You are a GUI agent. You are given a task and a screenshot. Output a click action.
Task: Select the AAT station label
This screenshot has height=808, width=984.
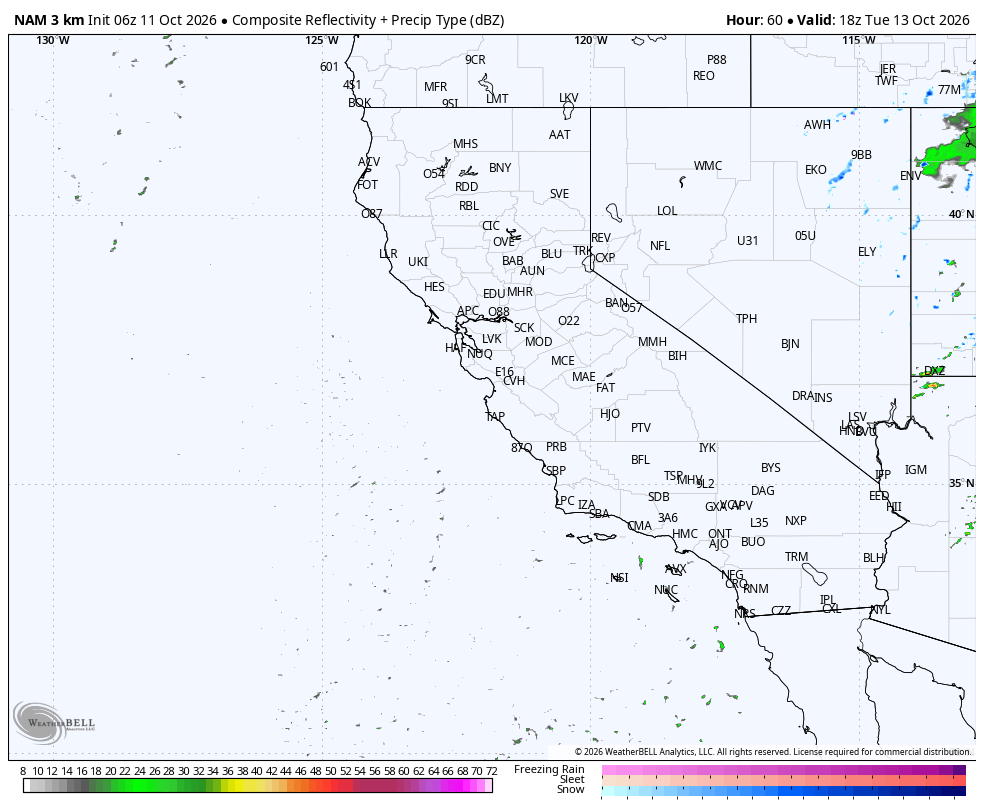[x=560, y=136]
